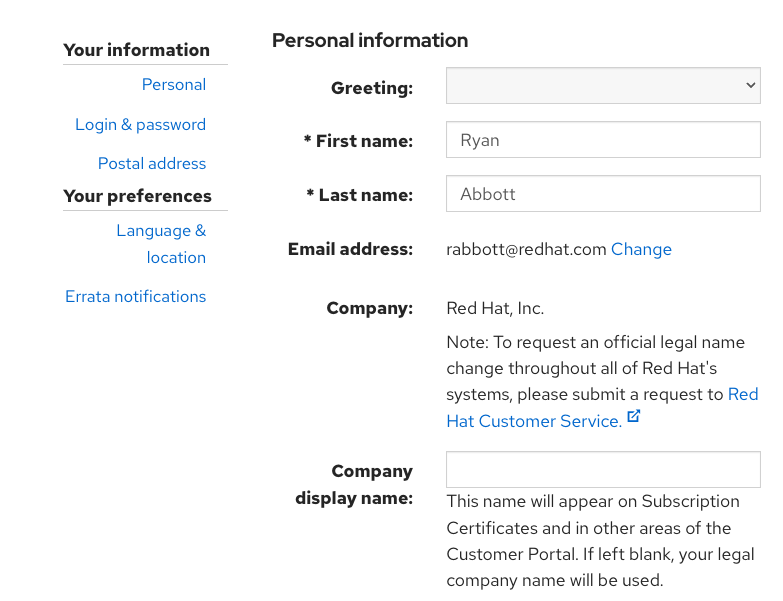
Task: Click the Last name label
Action: pyautogui.click(x=359, y=196)
